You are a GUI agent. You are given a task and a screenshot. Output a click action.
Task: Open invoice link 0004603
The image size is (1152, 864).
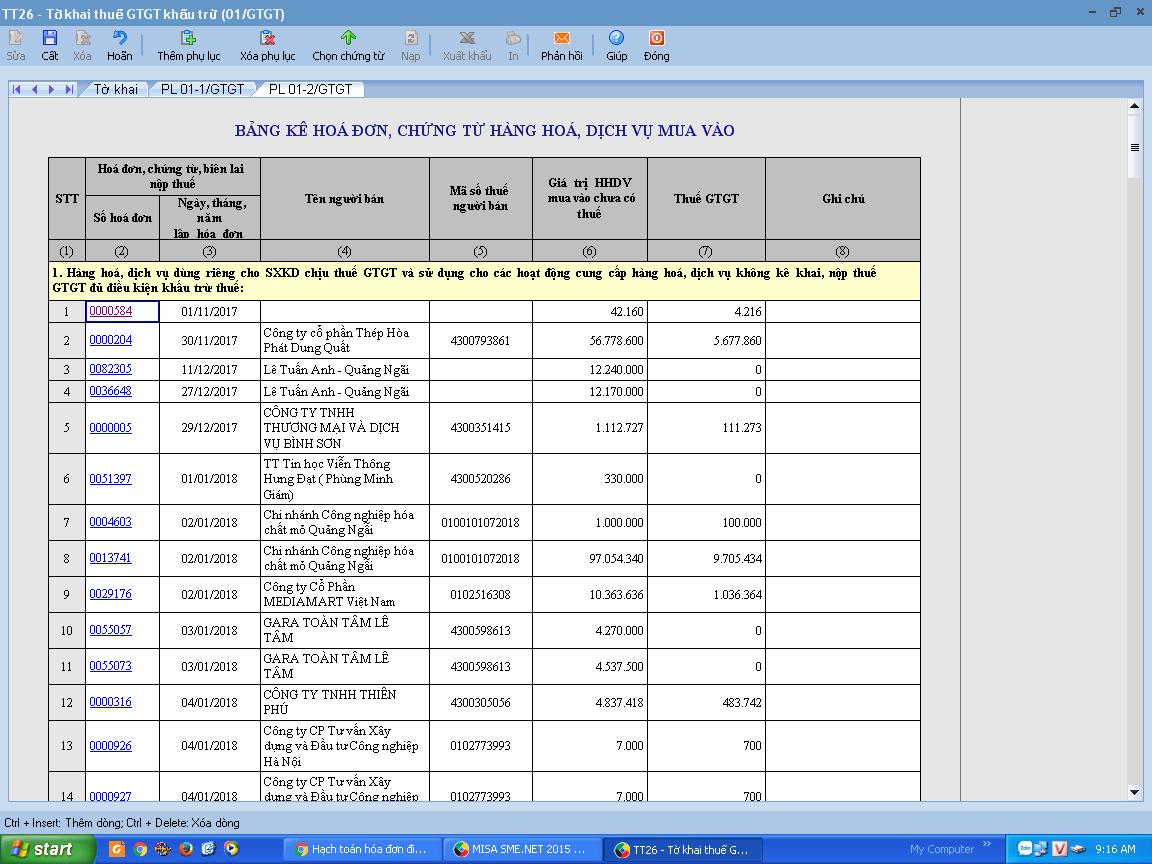tap(110, 522)
